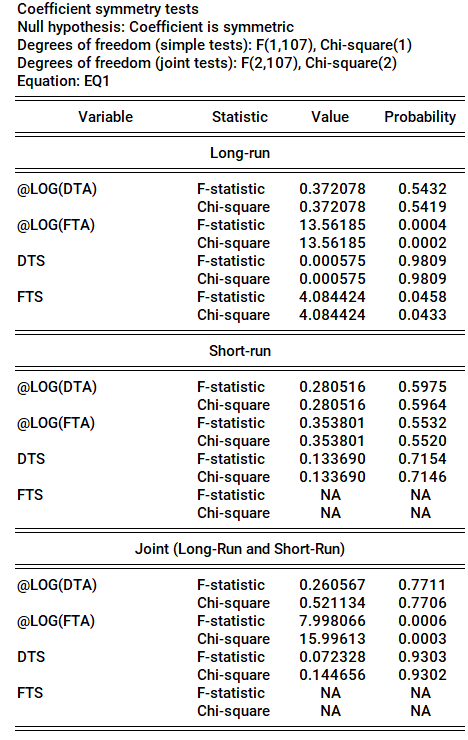Select the Value column header
Screen dimensions: 468x740
coord(330,117)
